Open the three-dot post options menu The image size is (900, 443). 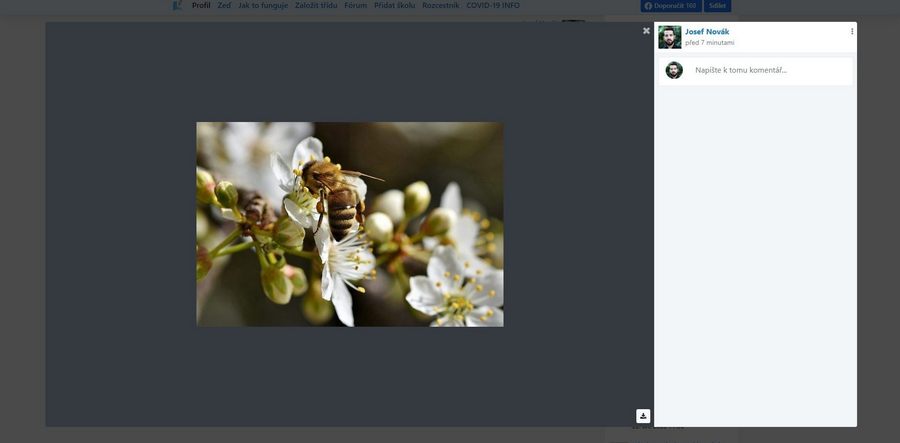pyautogui.click(x=852, y=32)
